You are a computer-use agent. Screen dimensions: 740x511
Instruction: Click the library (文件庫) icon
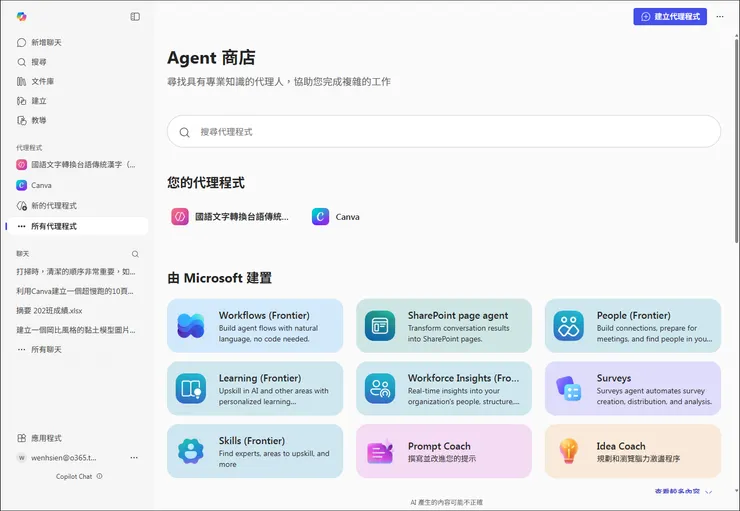coord(21,81)
